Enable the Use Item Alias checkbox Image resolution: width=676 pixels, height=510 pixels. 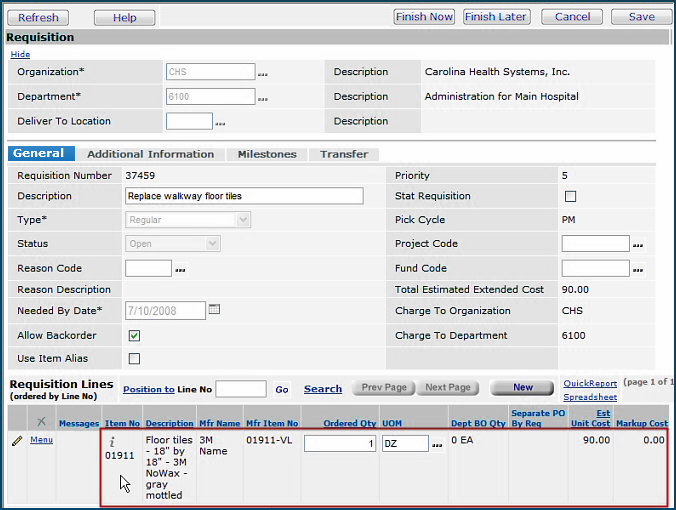tap(134, 359)
